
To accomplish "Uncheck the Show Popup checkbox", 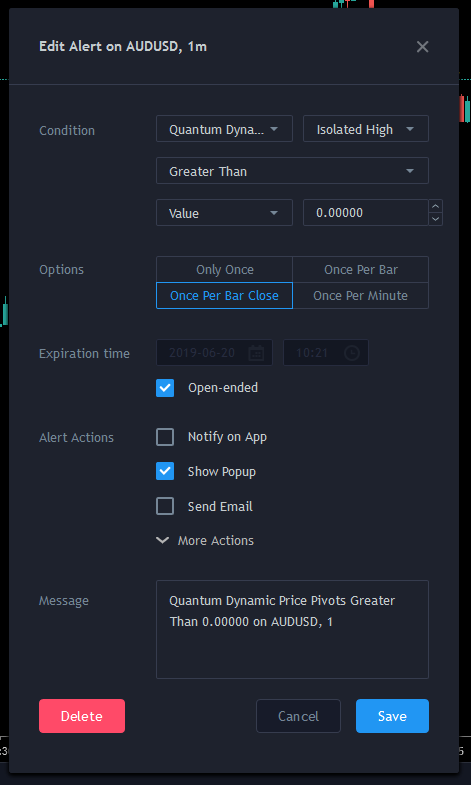I will 165,472.
